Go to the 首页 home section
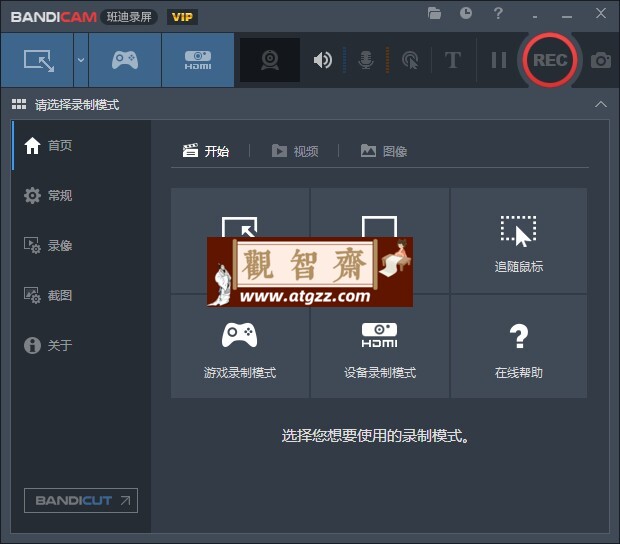 pyautogui.click(x=81, y=145)
